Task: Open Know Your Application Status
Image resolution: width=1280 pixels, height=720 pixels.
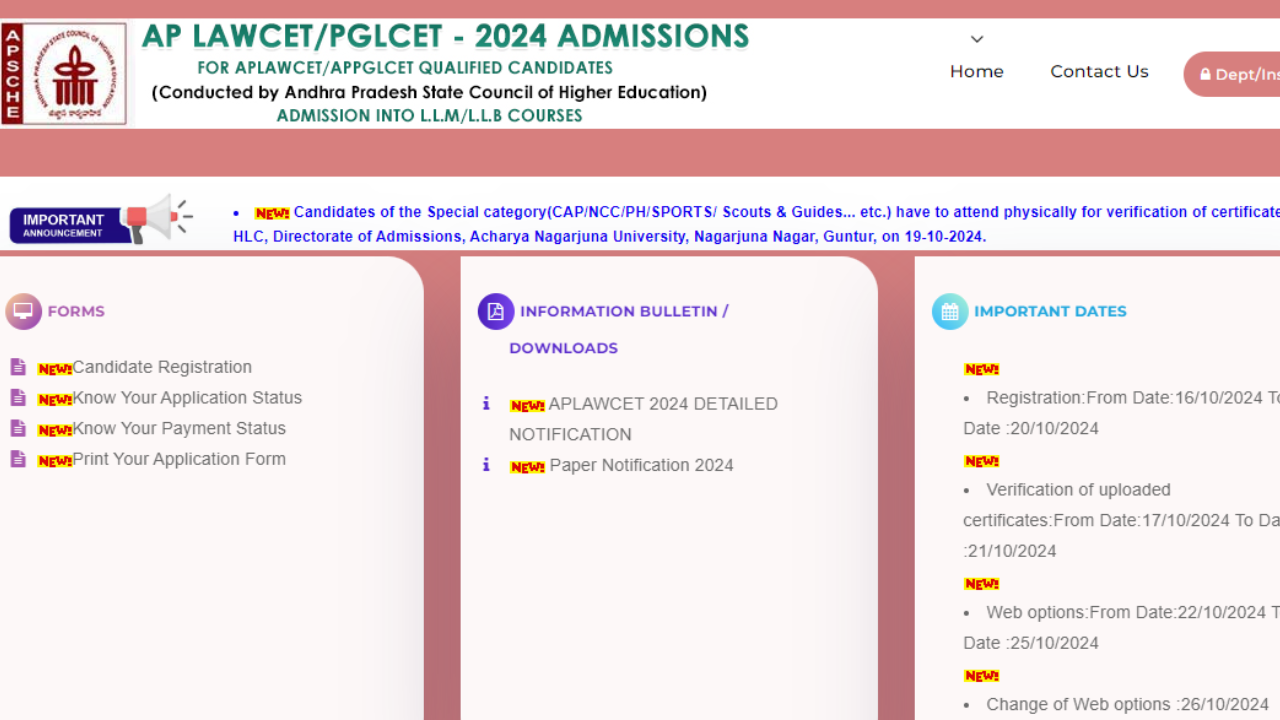Action: pyautogui.click(x=186, y=397)
